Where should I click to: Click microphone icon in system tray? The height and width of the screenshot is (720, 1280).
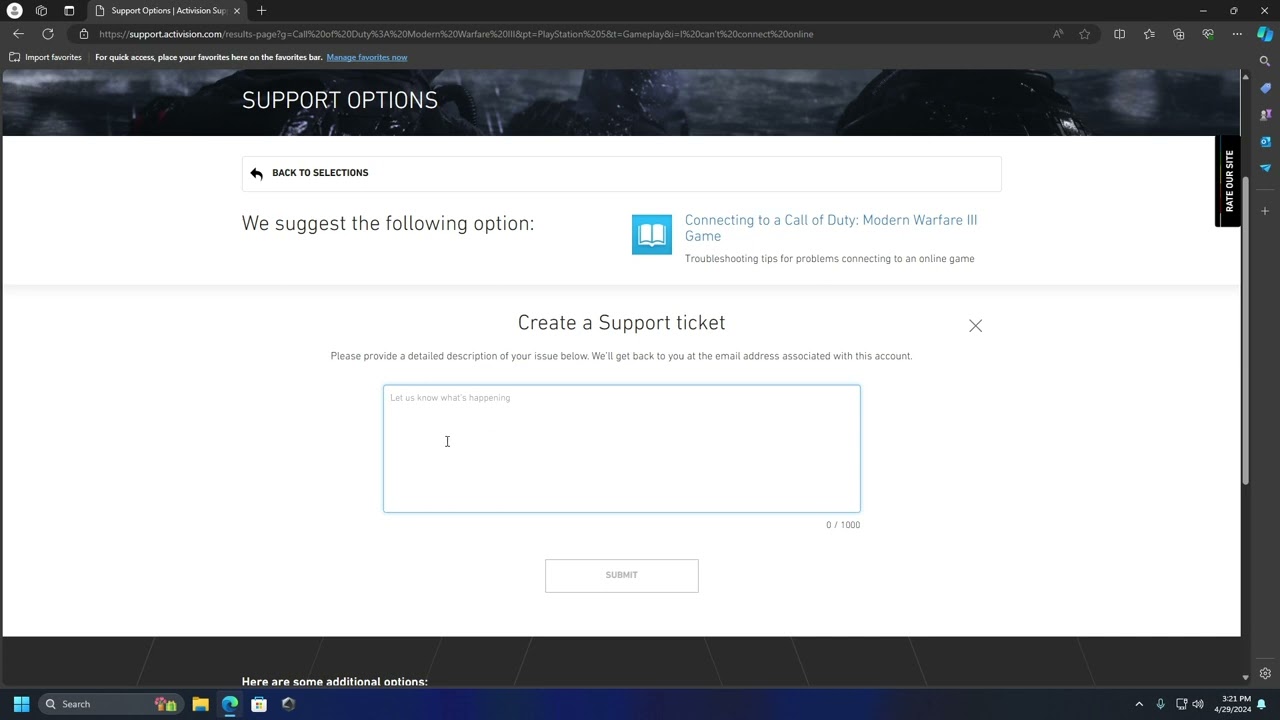click(x=1160, y=704)
